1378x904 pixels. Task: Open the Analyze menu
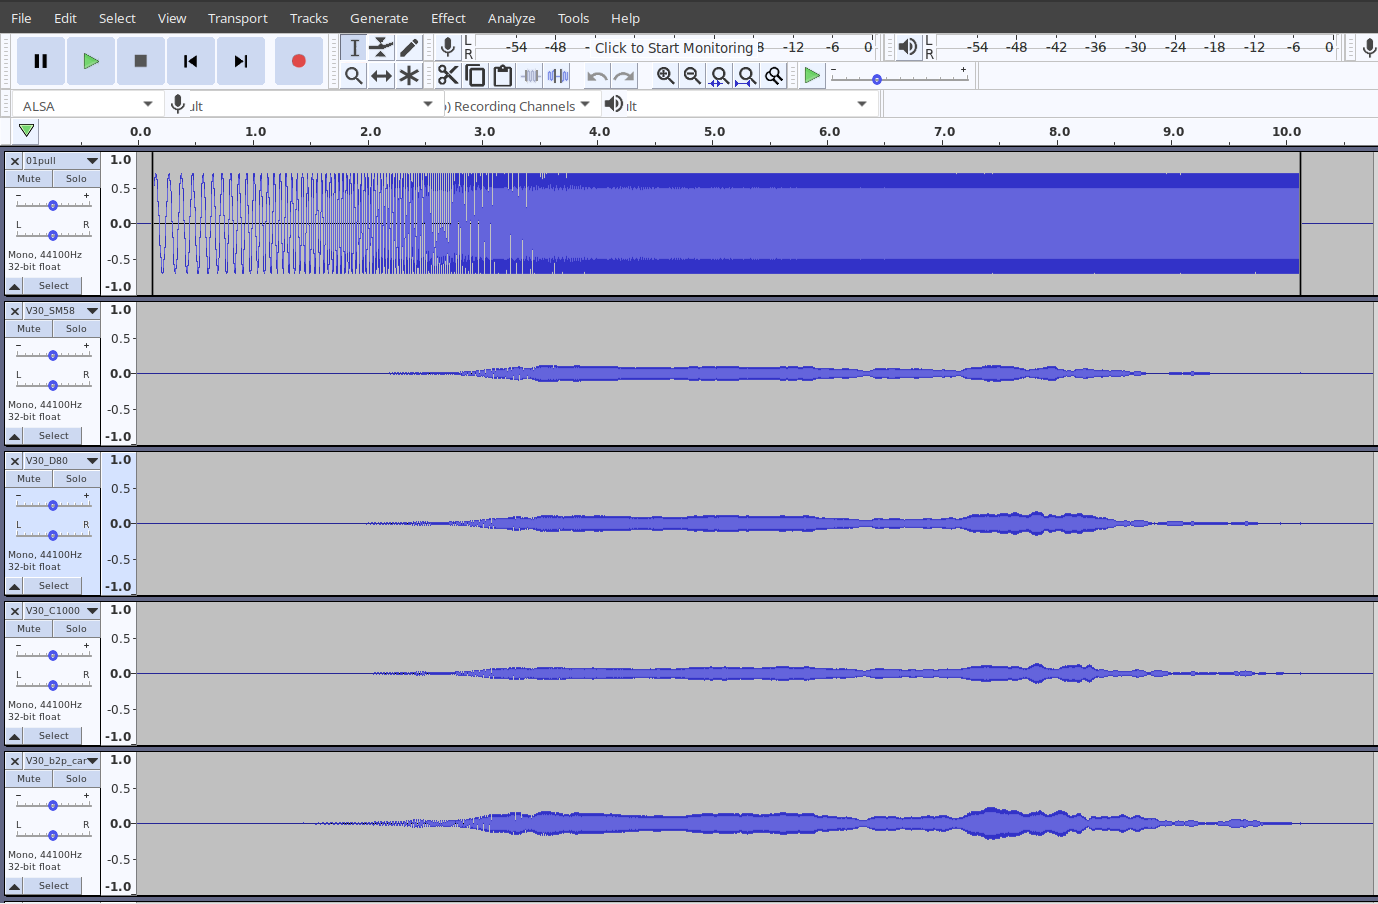coord(511,18)
